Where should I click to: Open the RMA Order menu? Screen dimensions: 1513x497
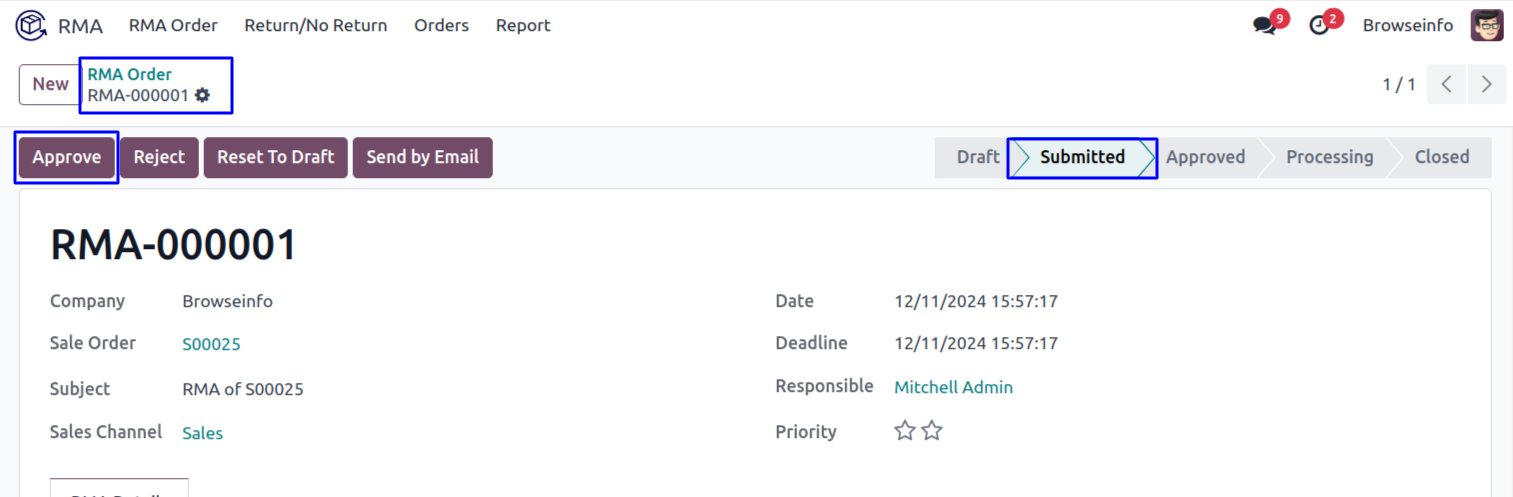click(173, 25)
